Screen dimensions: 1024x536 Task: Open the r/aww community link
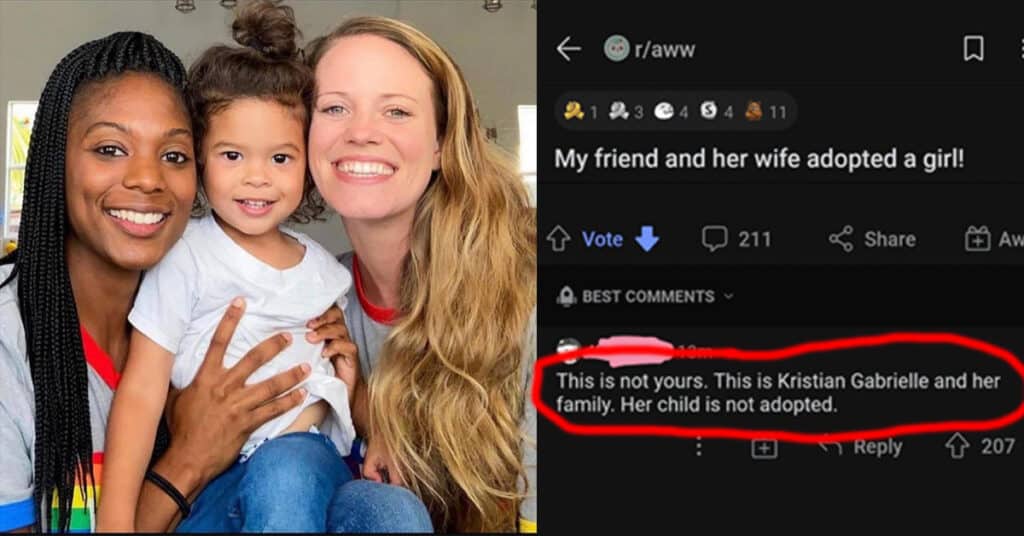(665, 50)
